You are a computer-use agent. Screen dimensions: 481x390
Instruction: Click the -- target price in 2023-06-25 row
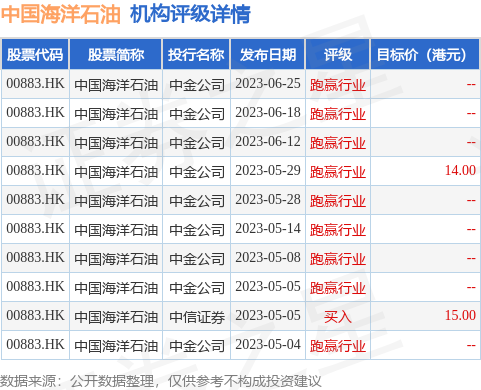(471, 84)
